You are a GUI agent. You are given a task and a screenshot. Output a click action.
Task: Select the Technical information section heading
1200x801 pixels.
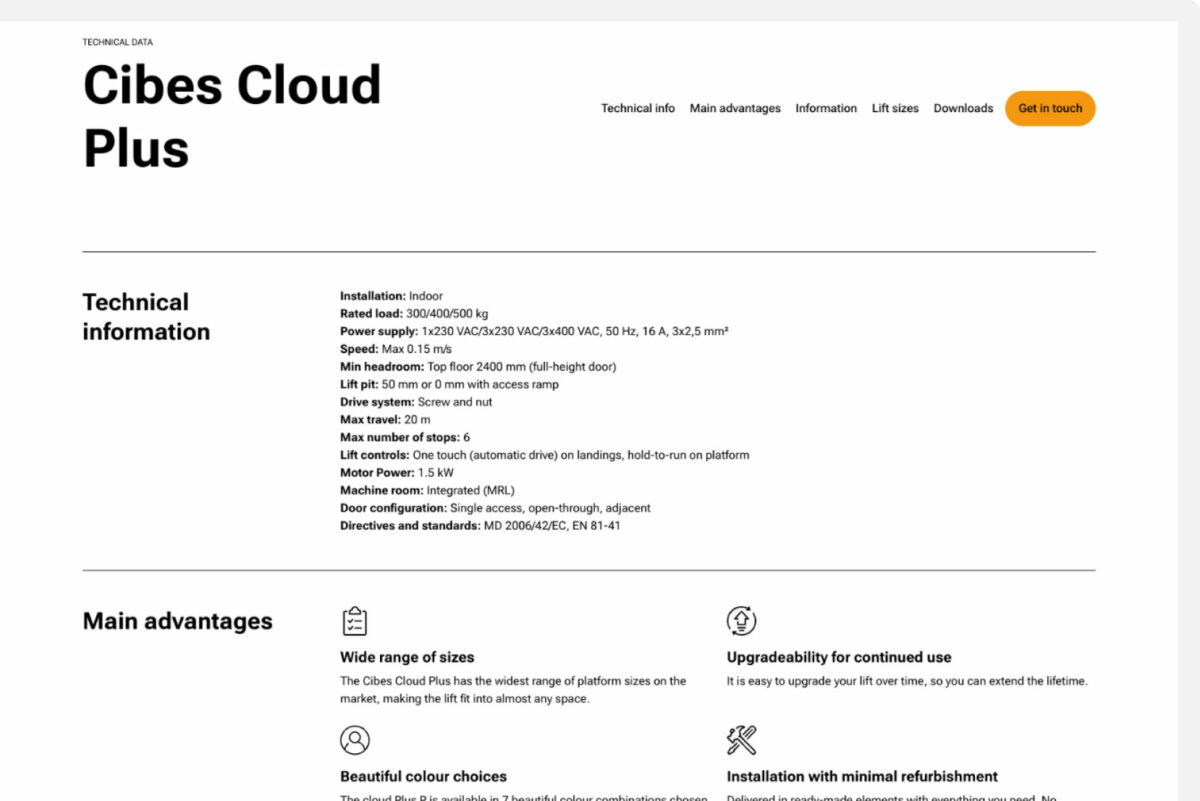(x=146, y=317)
